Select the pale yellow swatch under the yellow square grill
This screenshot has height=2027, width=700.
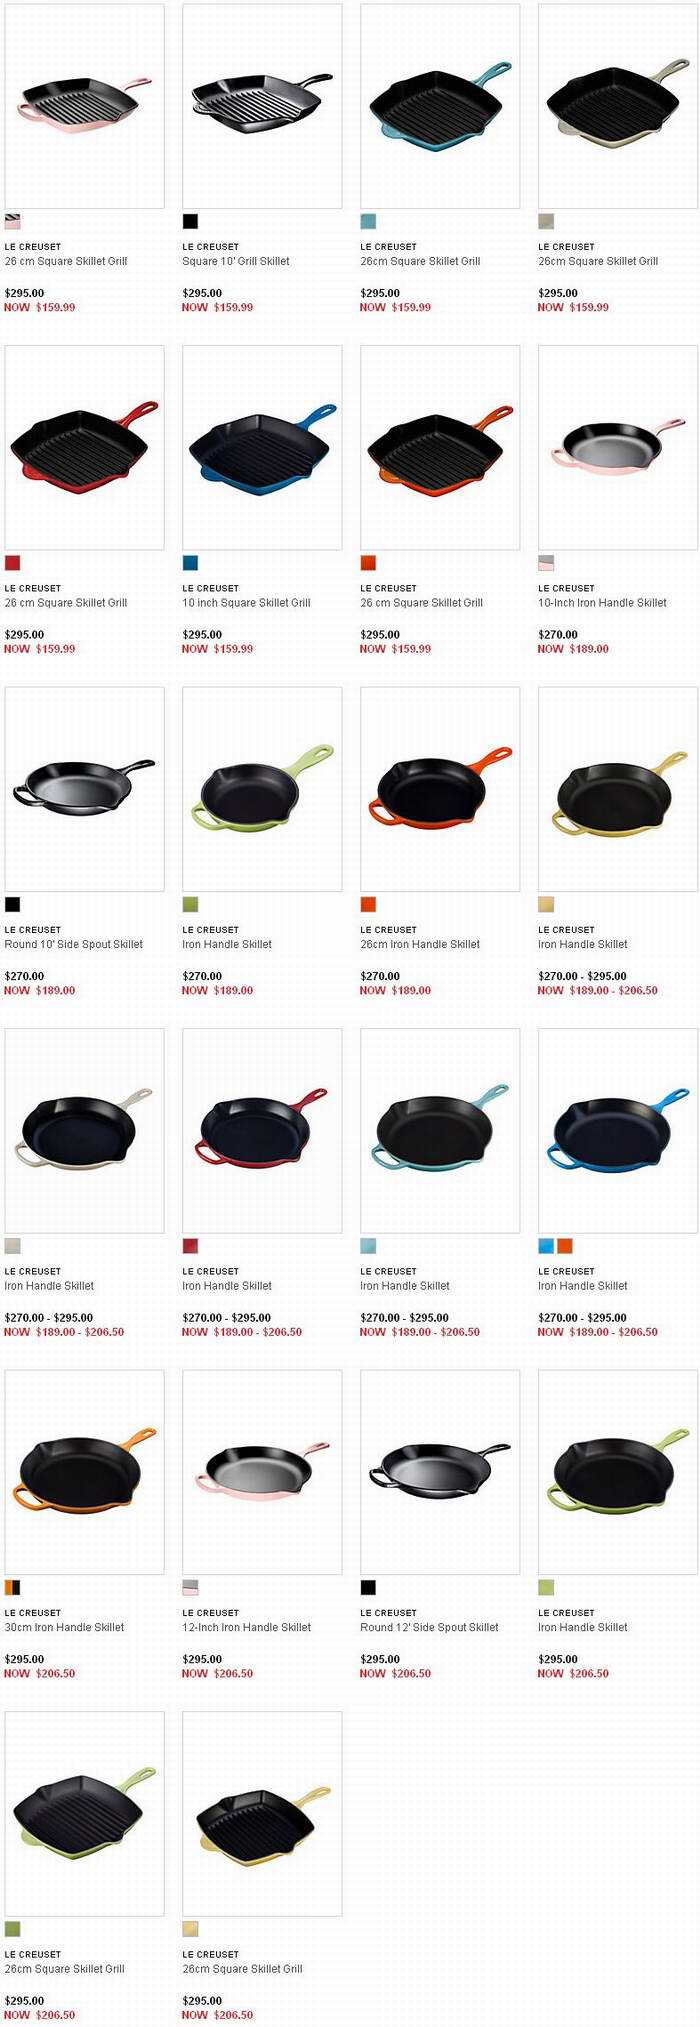(x=190, y=1929)
